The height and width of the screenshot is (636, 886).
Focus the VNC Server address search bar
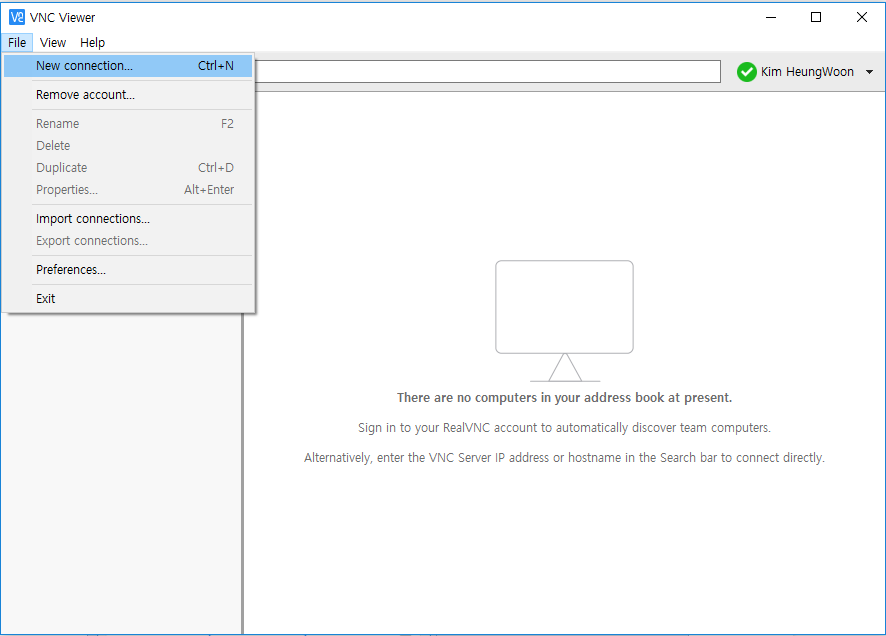(487, 72)
